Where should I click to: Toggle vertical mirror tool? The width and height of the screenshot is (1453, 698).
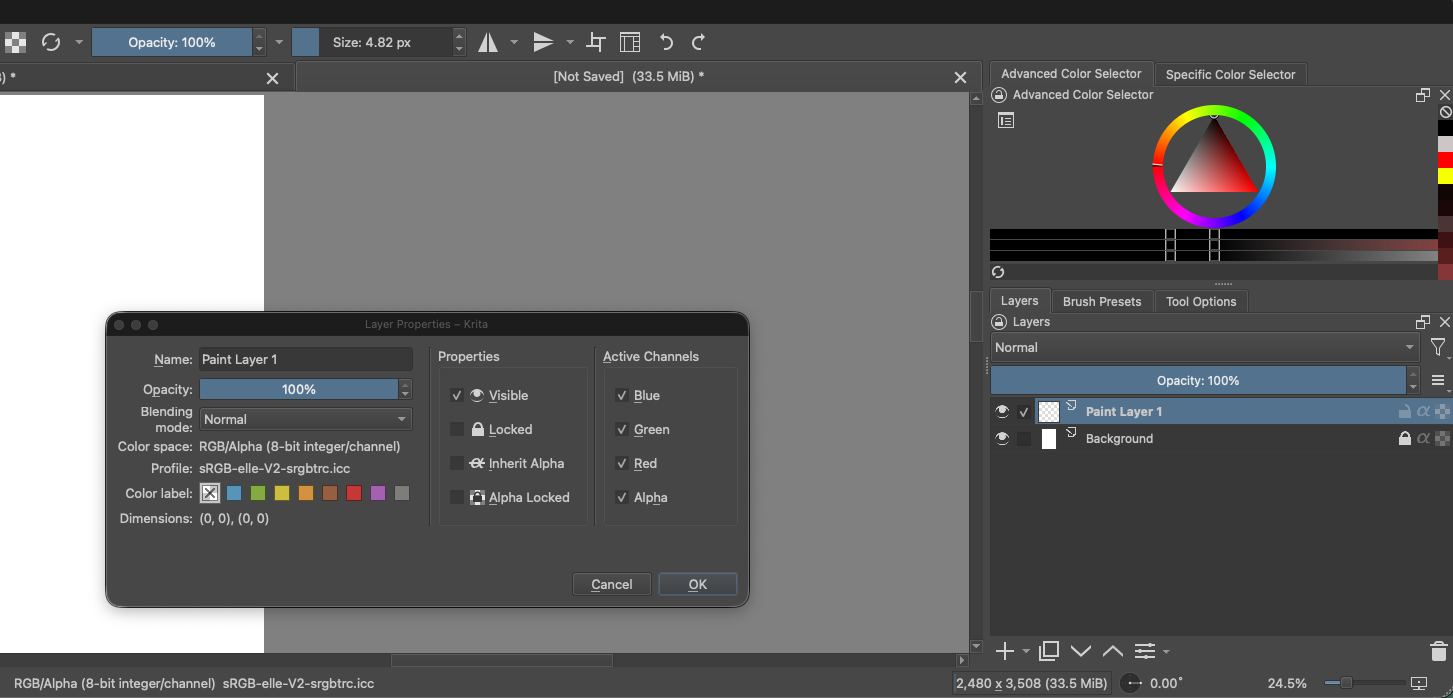click(x=543, y=42)
